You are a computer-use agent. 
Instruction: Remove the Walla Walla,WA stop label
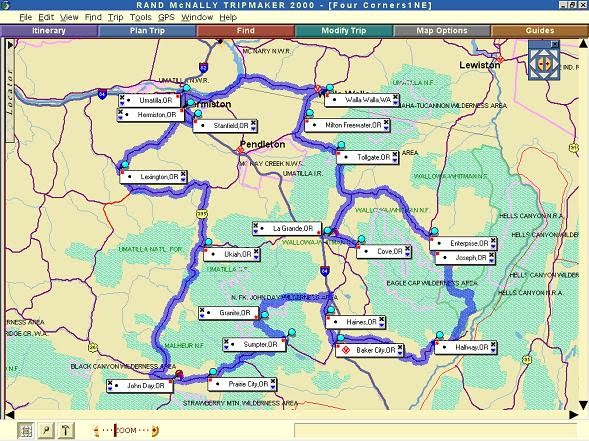pos(395,97)
